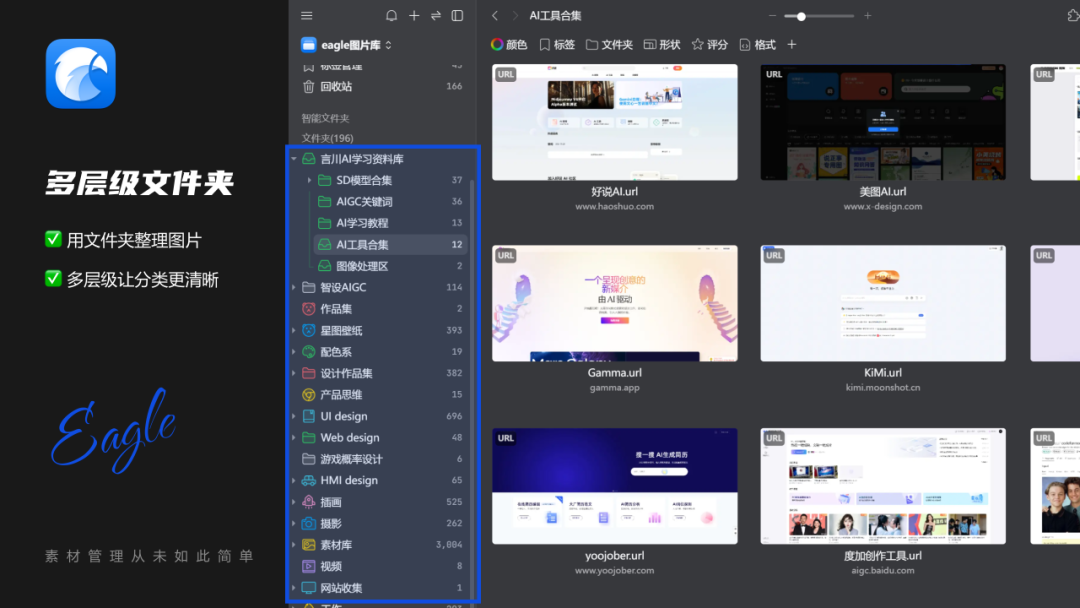1080x608 pixels.
Task: Expand the 设计作品集 folder
Action: point(294,373)
